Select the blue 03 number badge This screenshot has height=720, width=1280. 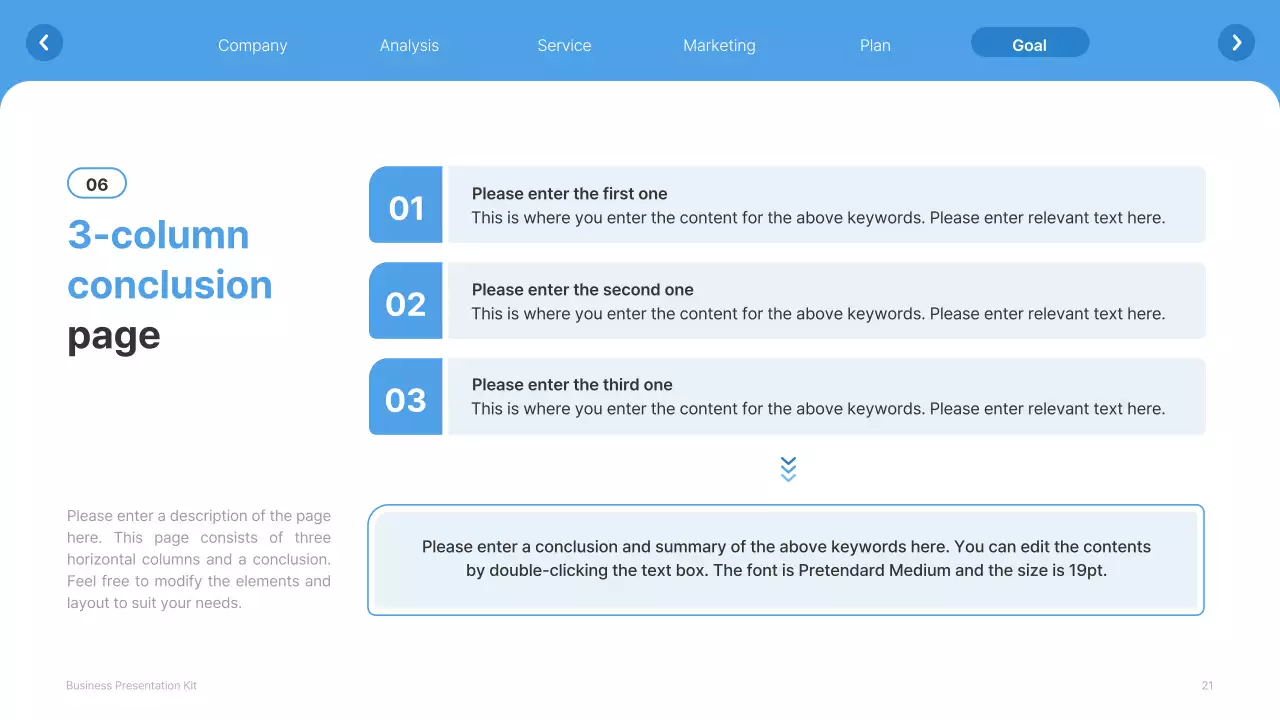(x=405, y=396)
